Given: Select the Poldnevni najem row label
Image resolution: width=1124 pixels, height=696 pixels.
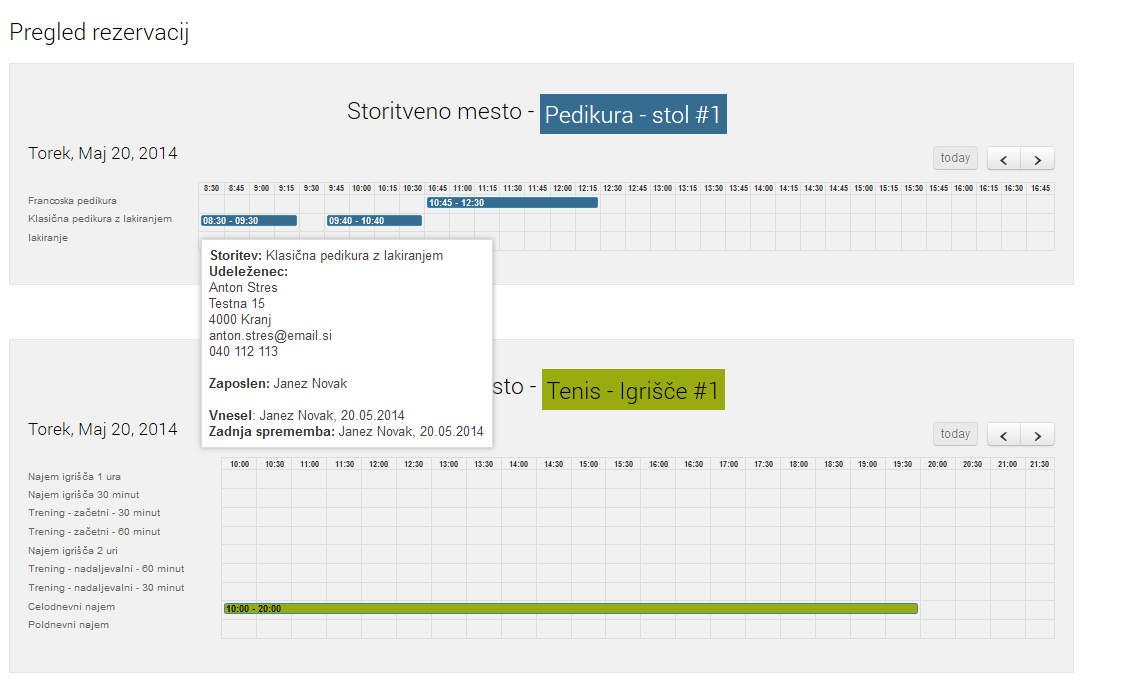Looking at the screenshot, I should coord(68,625).
